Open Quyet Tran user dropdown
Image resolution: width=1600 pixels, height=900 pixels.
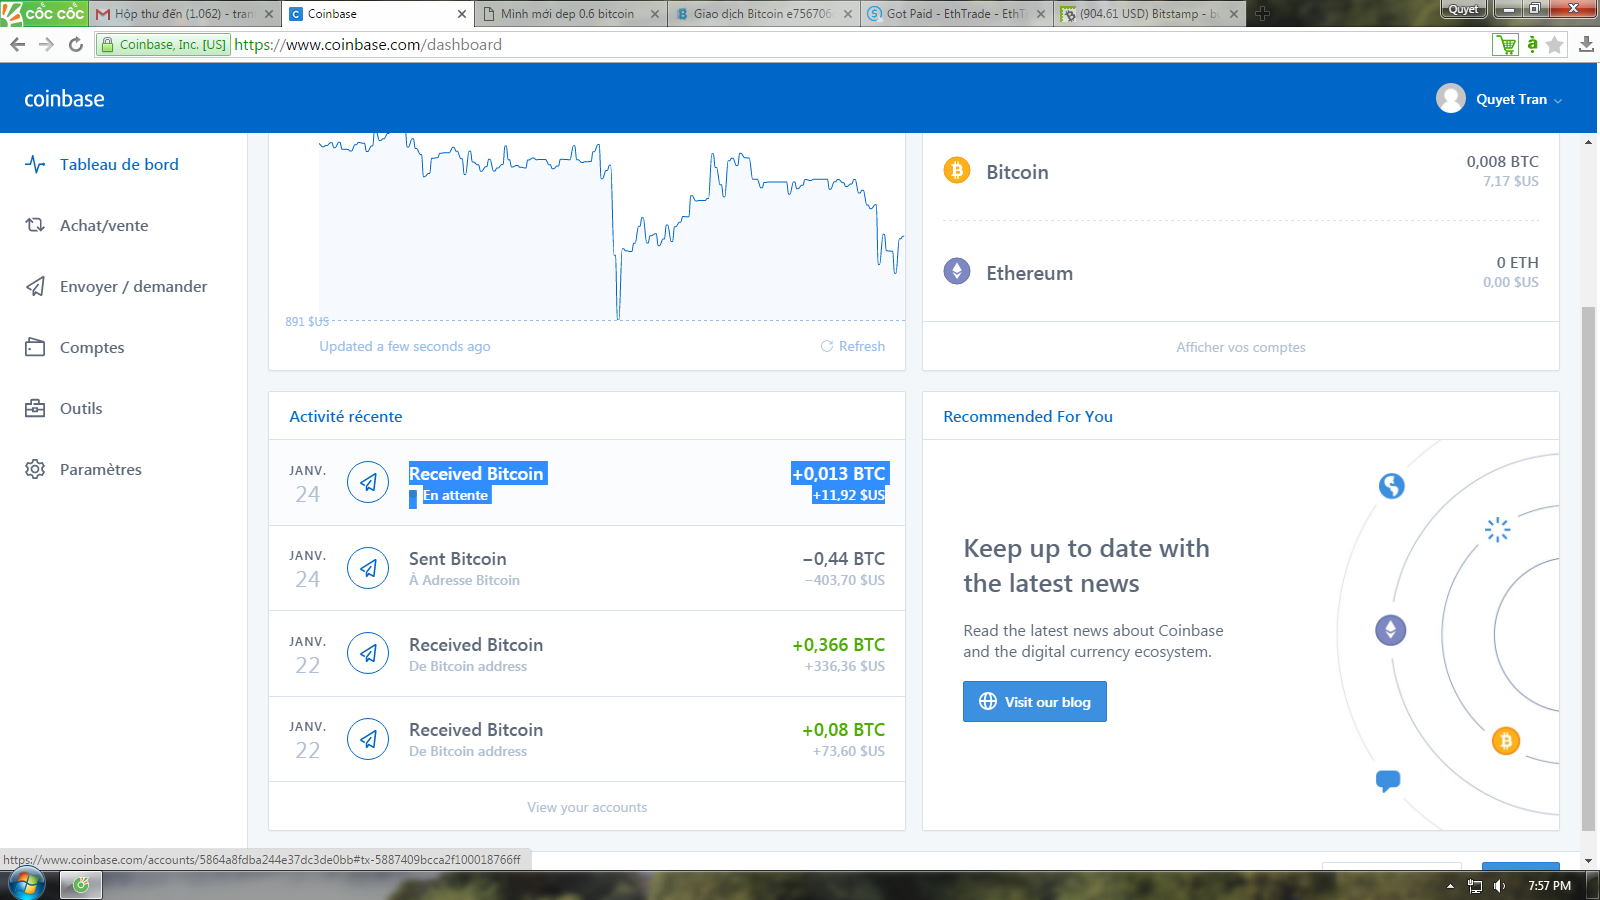pos(1518,99)
